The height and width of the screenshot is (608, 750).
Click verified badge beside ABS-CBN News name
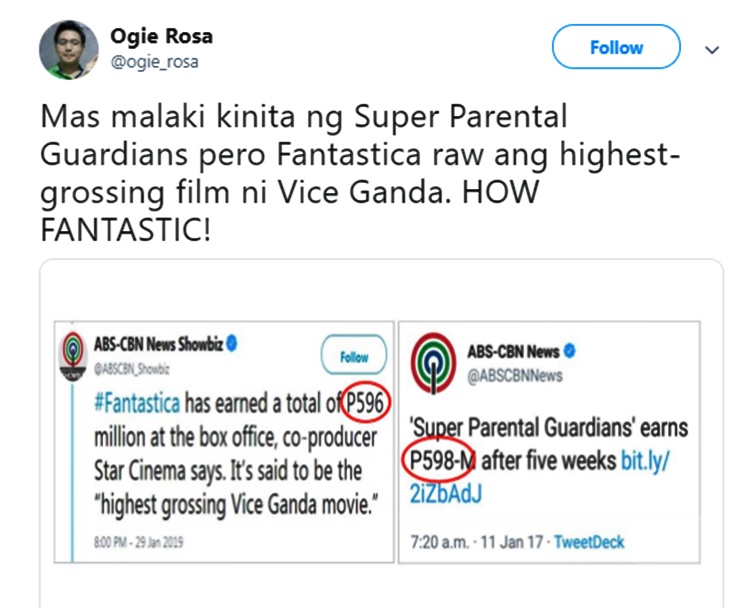pyautogui.click(x=569, y=351)
